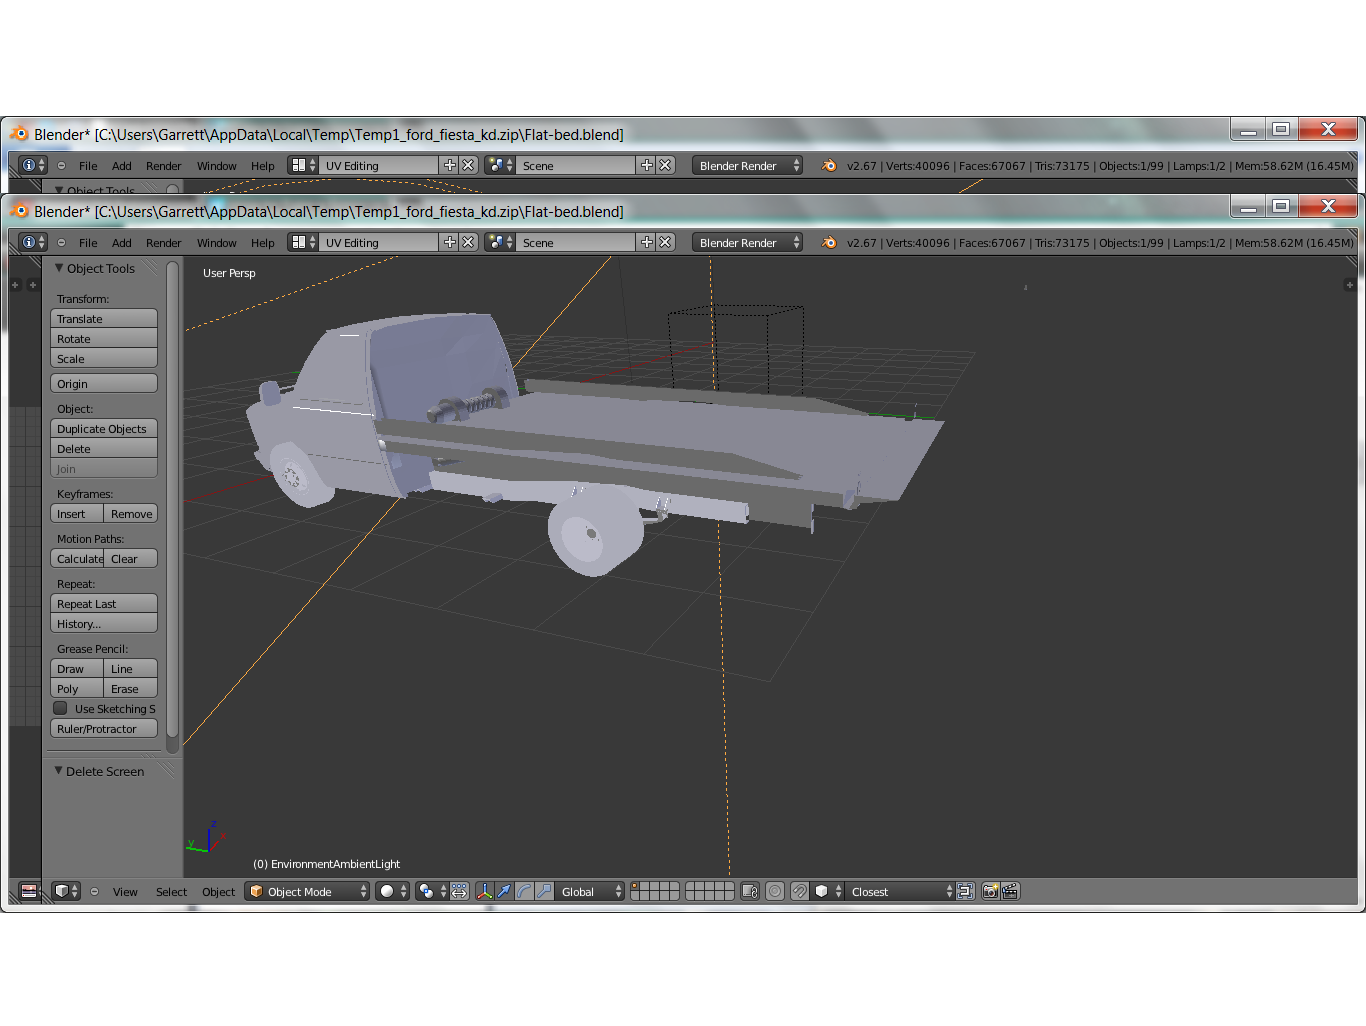Click the Ruler/Protractor button
The image size is (1366, 1026).
coord(104,729)
